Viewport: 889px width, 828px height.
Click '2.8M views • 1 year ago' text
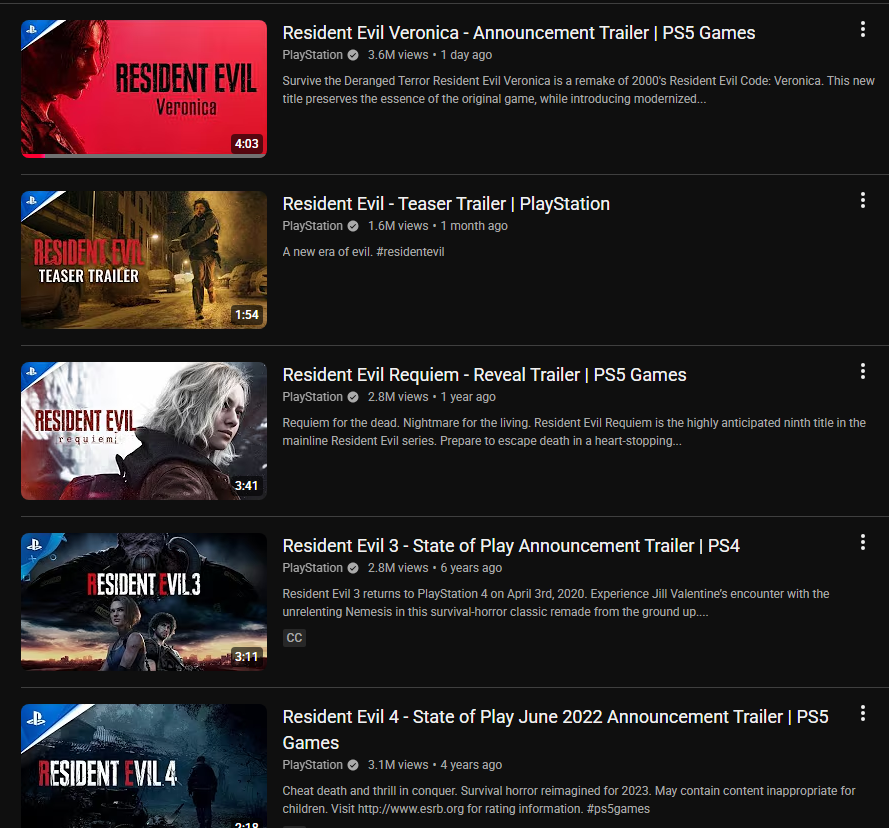click(431, 397)
